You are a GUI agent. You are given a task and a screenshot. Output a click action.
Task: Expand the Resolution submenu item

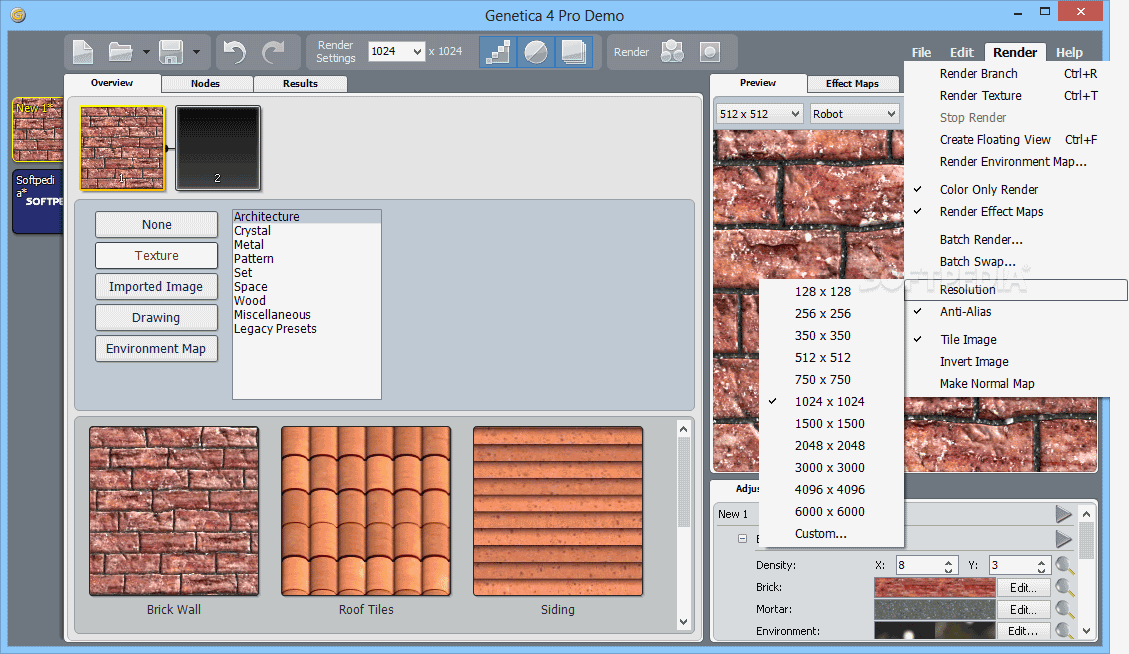pyautogui.click(x=1015, y=290)
